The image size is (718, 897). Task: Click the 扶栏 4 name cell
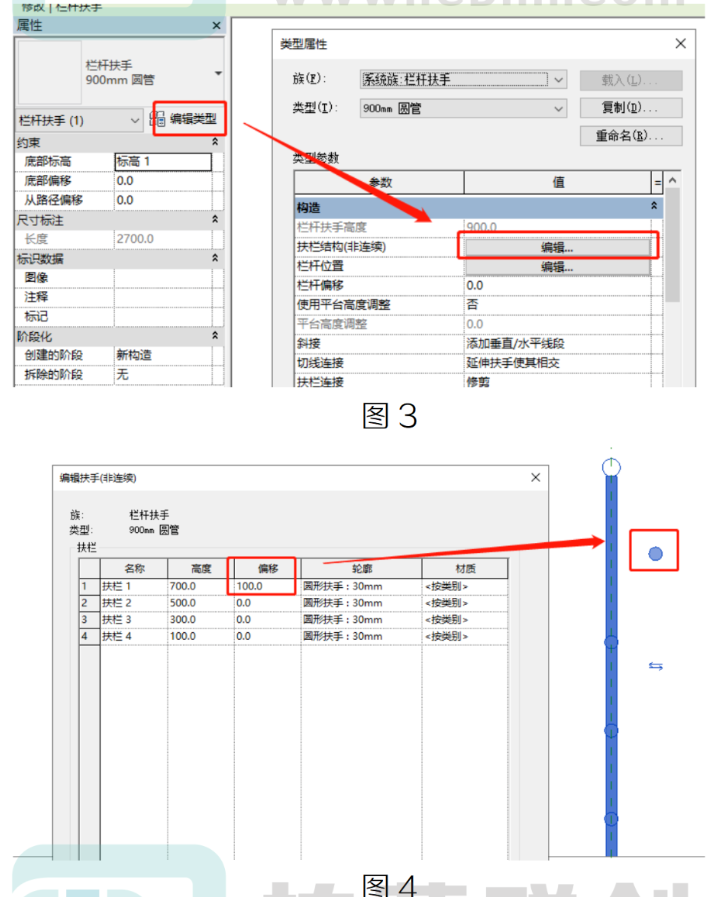[x=134, y=636]
